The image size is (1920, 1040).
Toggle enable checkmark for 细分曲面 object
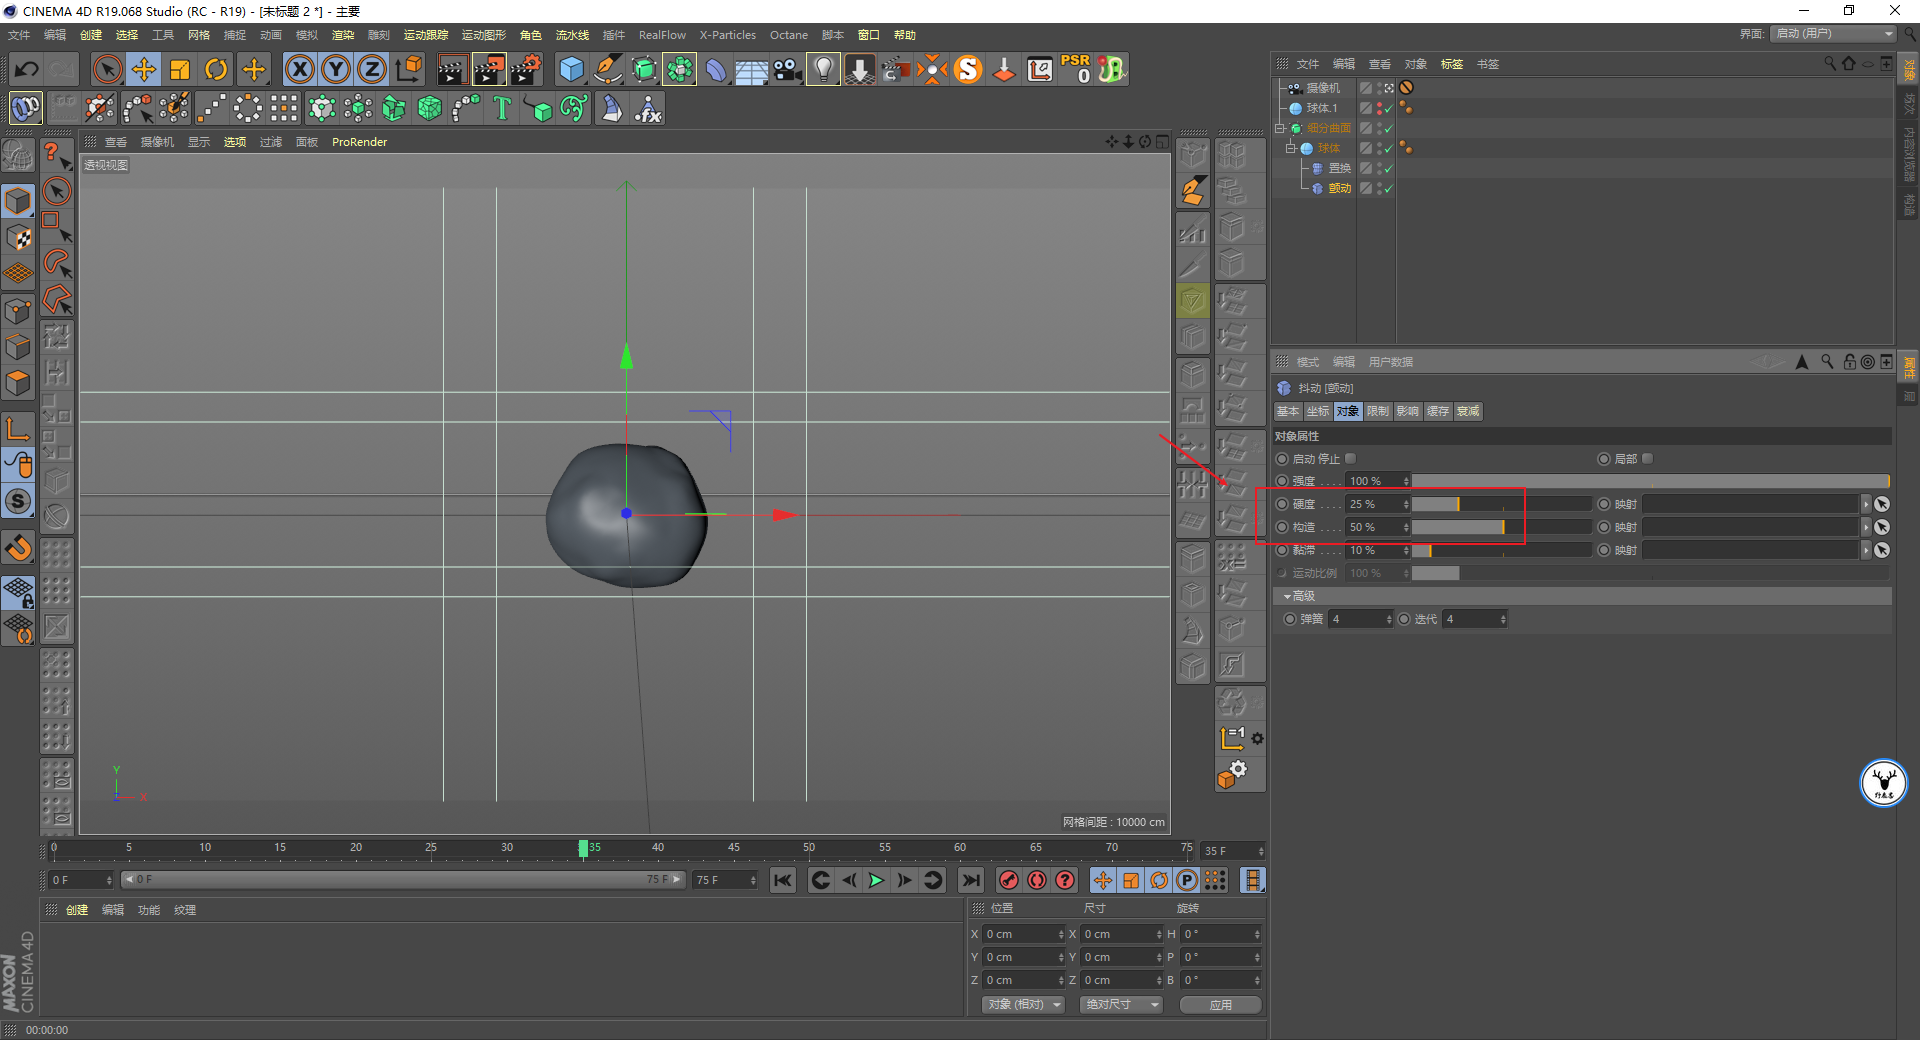[x=1388, y=129]
